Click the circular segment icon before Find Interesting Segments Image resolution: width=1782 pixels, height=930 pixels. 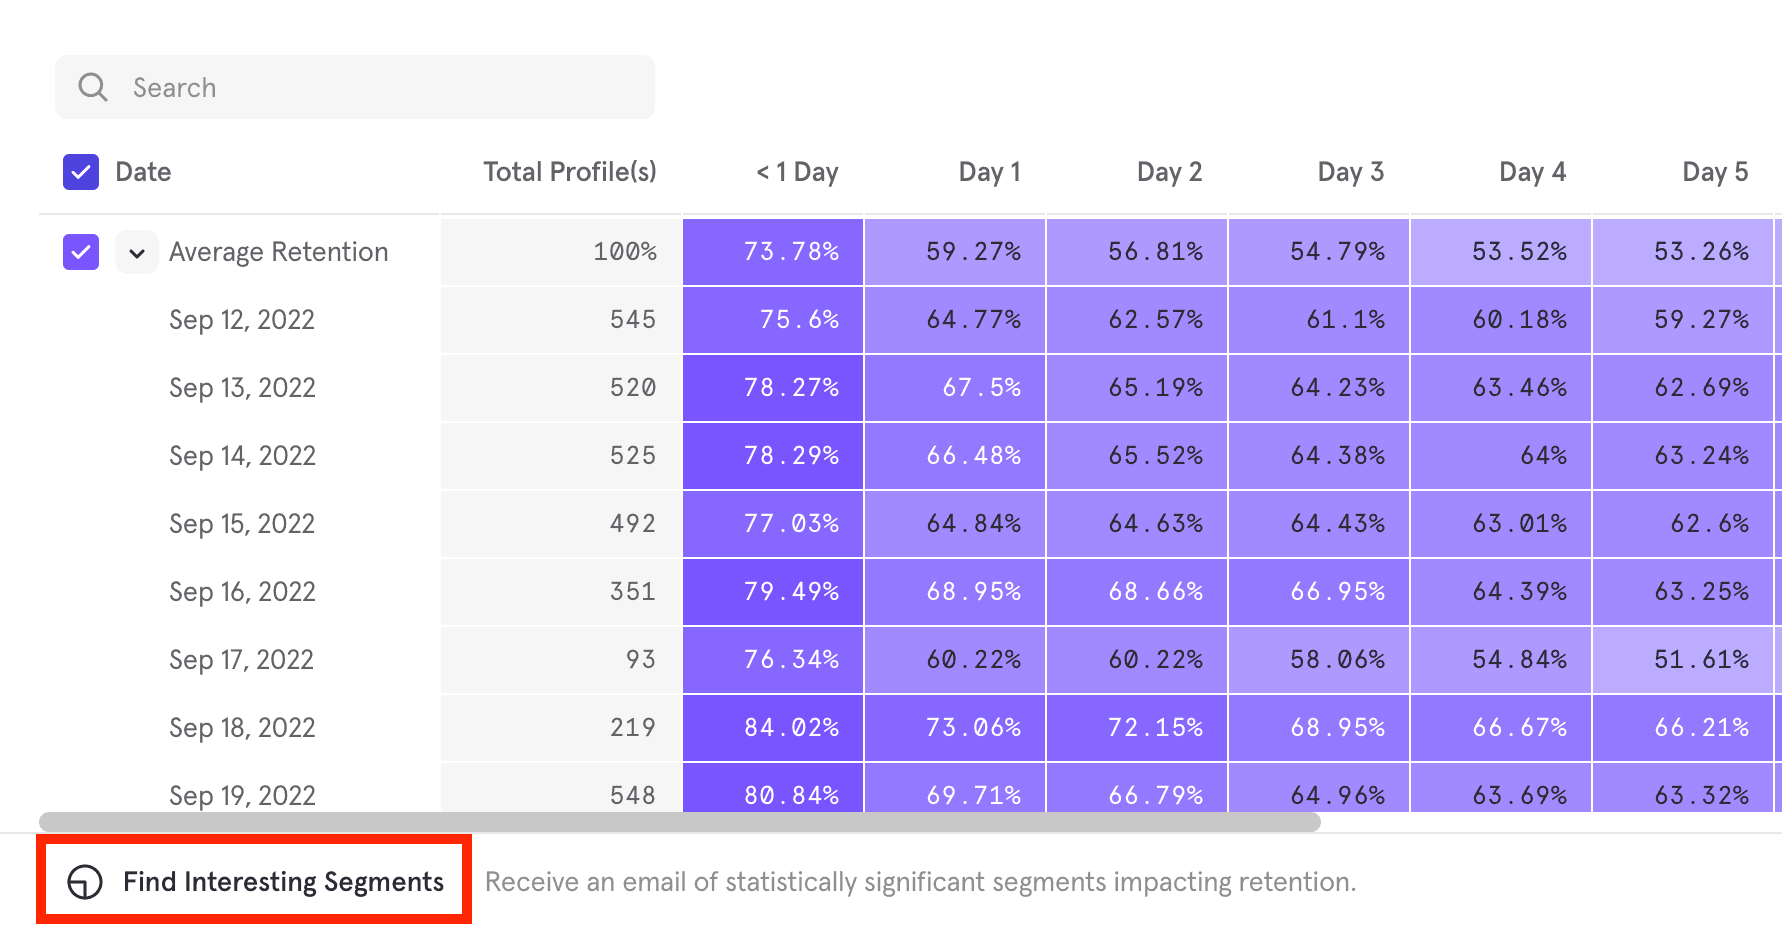tap(84, 881)
